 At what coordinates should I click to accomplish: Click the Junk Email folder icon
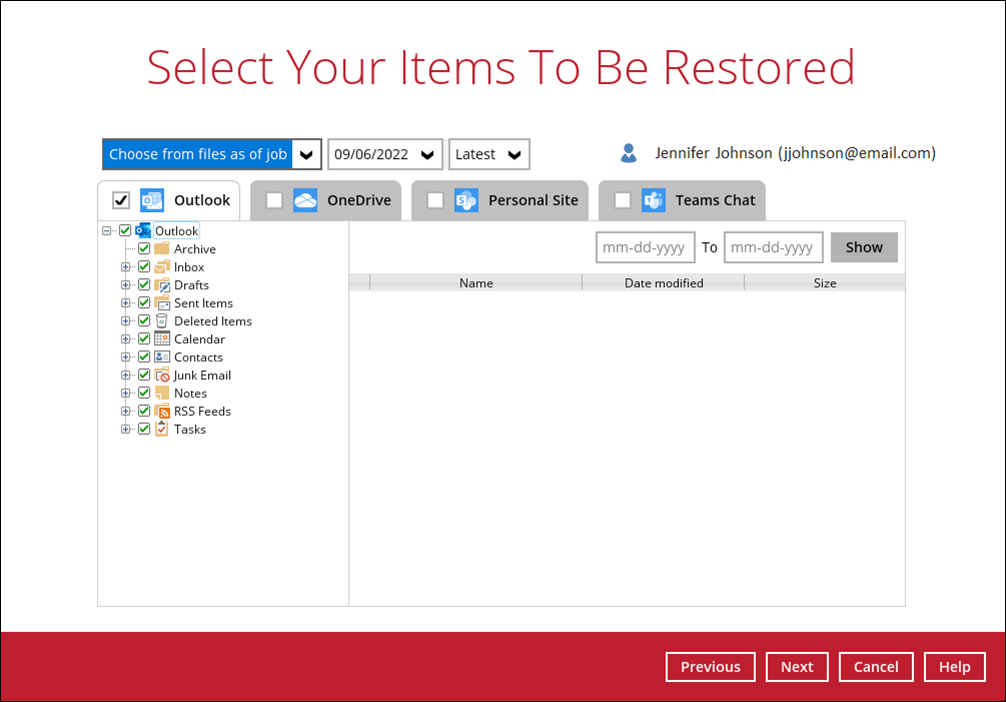tap(161, 375)
